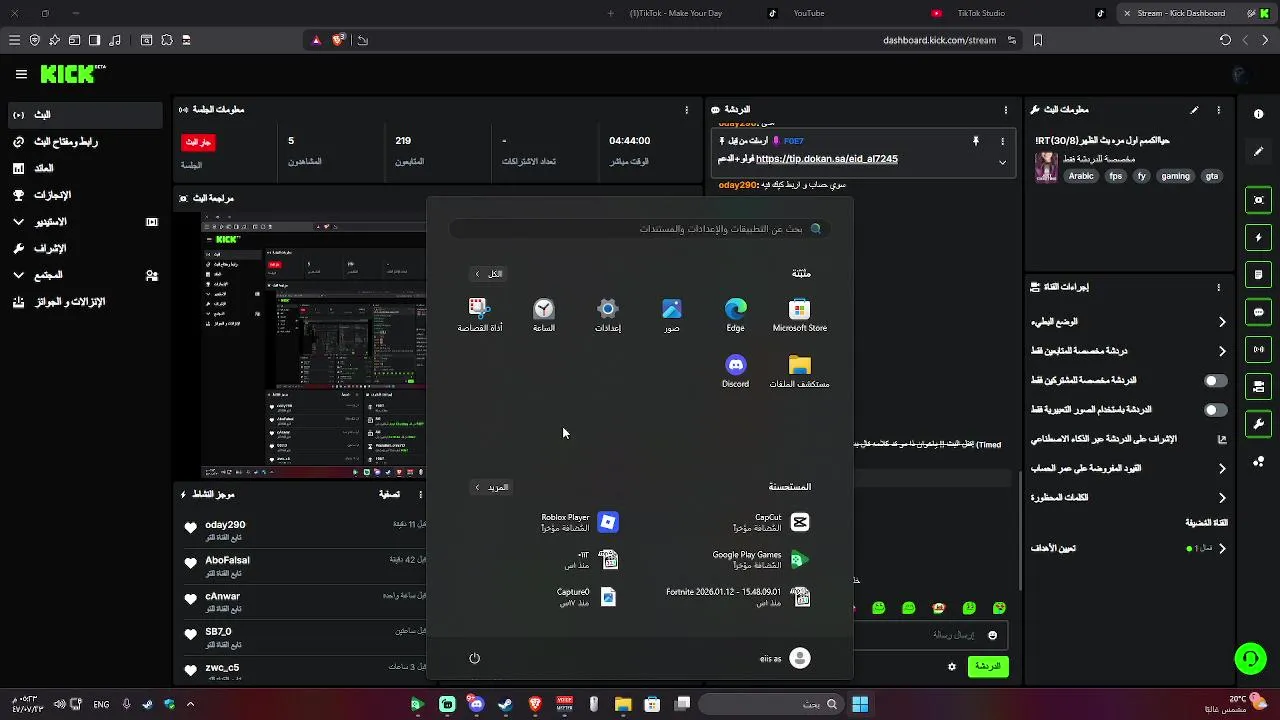
Task: Open the tip.dokan.sa link in pinned message
Action: click(826, 159)
